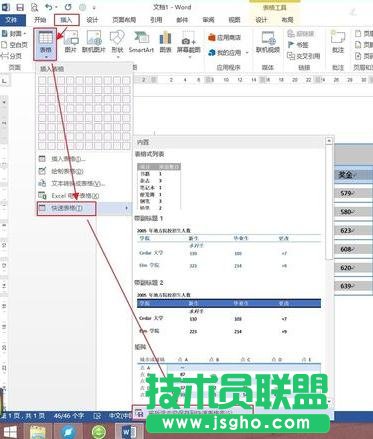Redo via the circular arrow icon
This screenshot has height=439, width=373.
(68, 7)
